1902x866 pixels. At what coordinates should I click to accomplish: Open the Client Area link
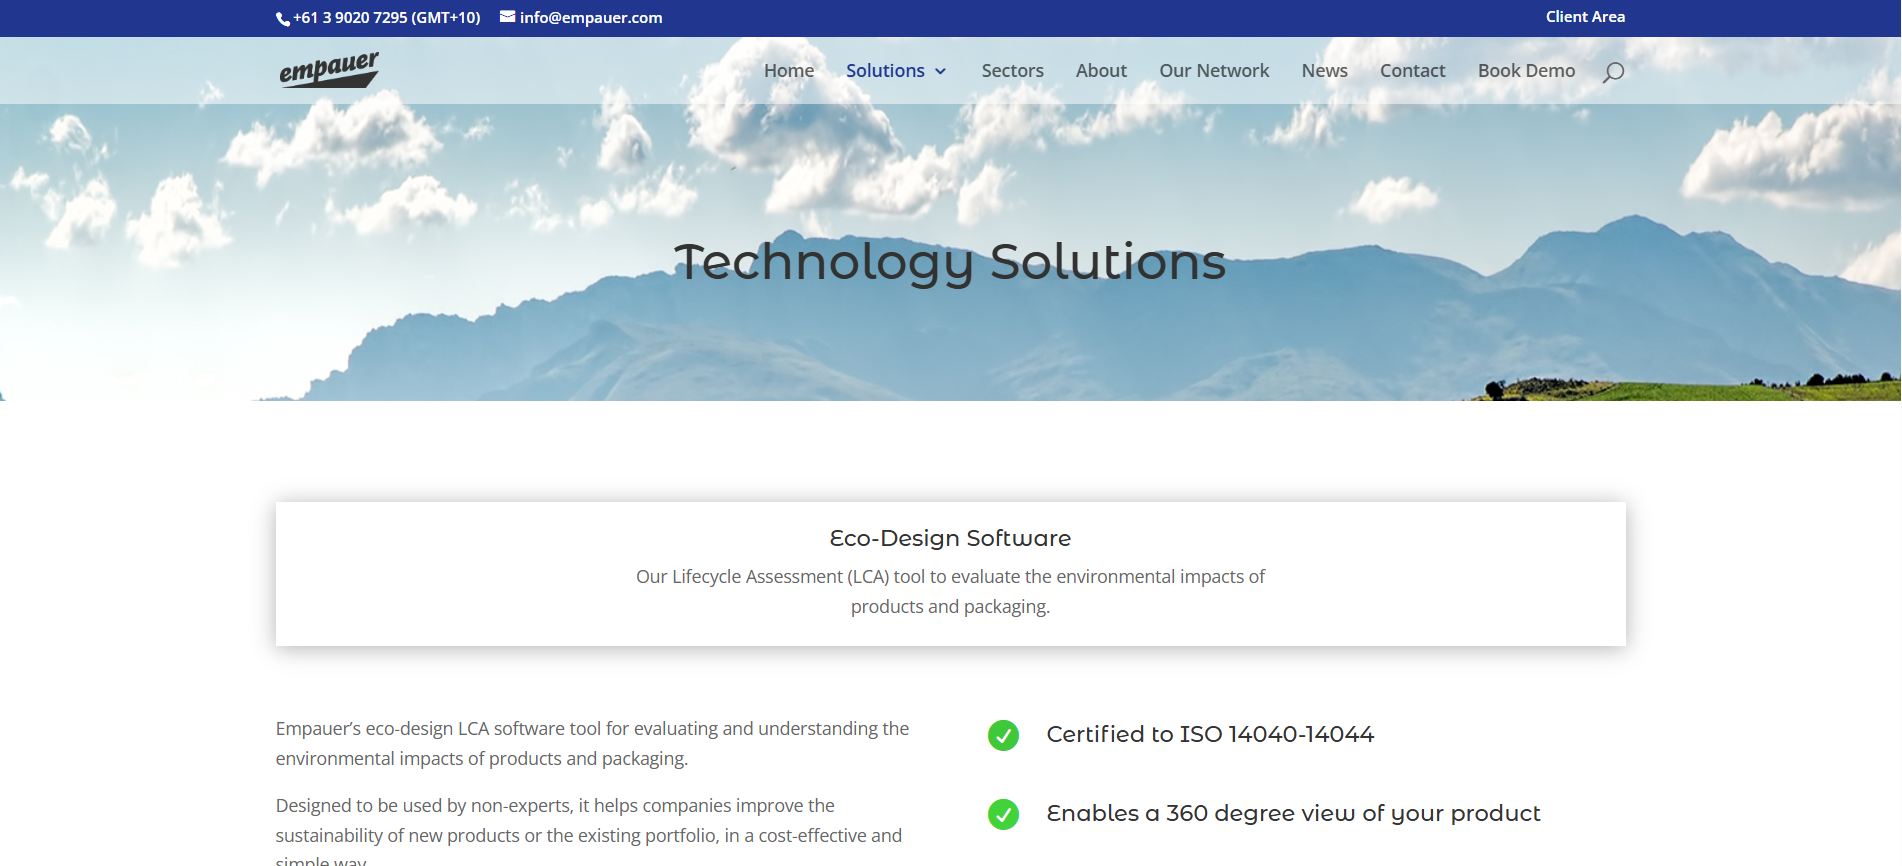click(x=1585, y=17)
